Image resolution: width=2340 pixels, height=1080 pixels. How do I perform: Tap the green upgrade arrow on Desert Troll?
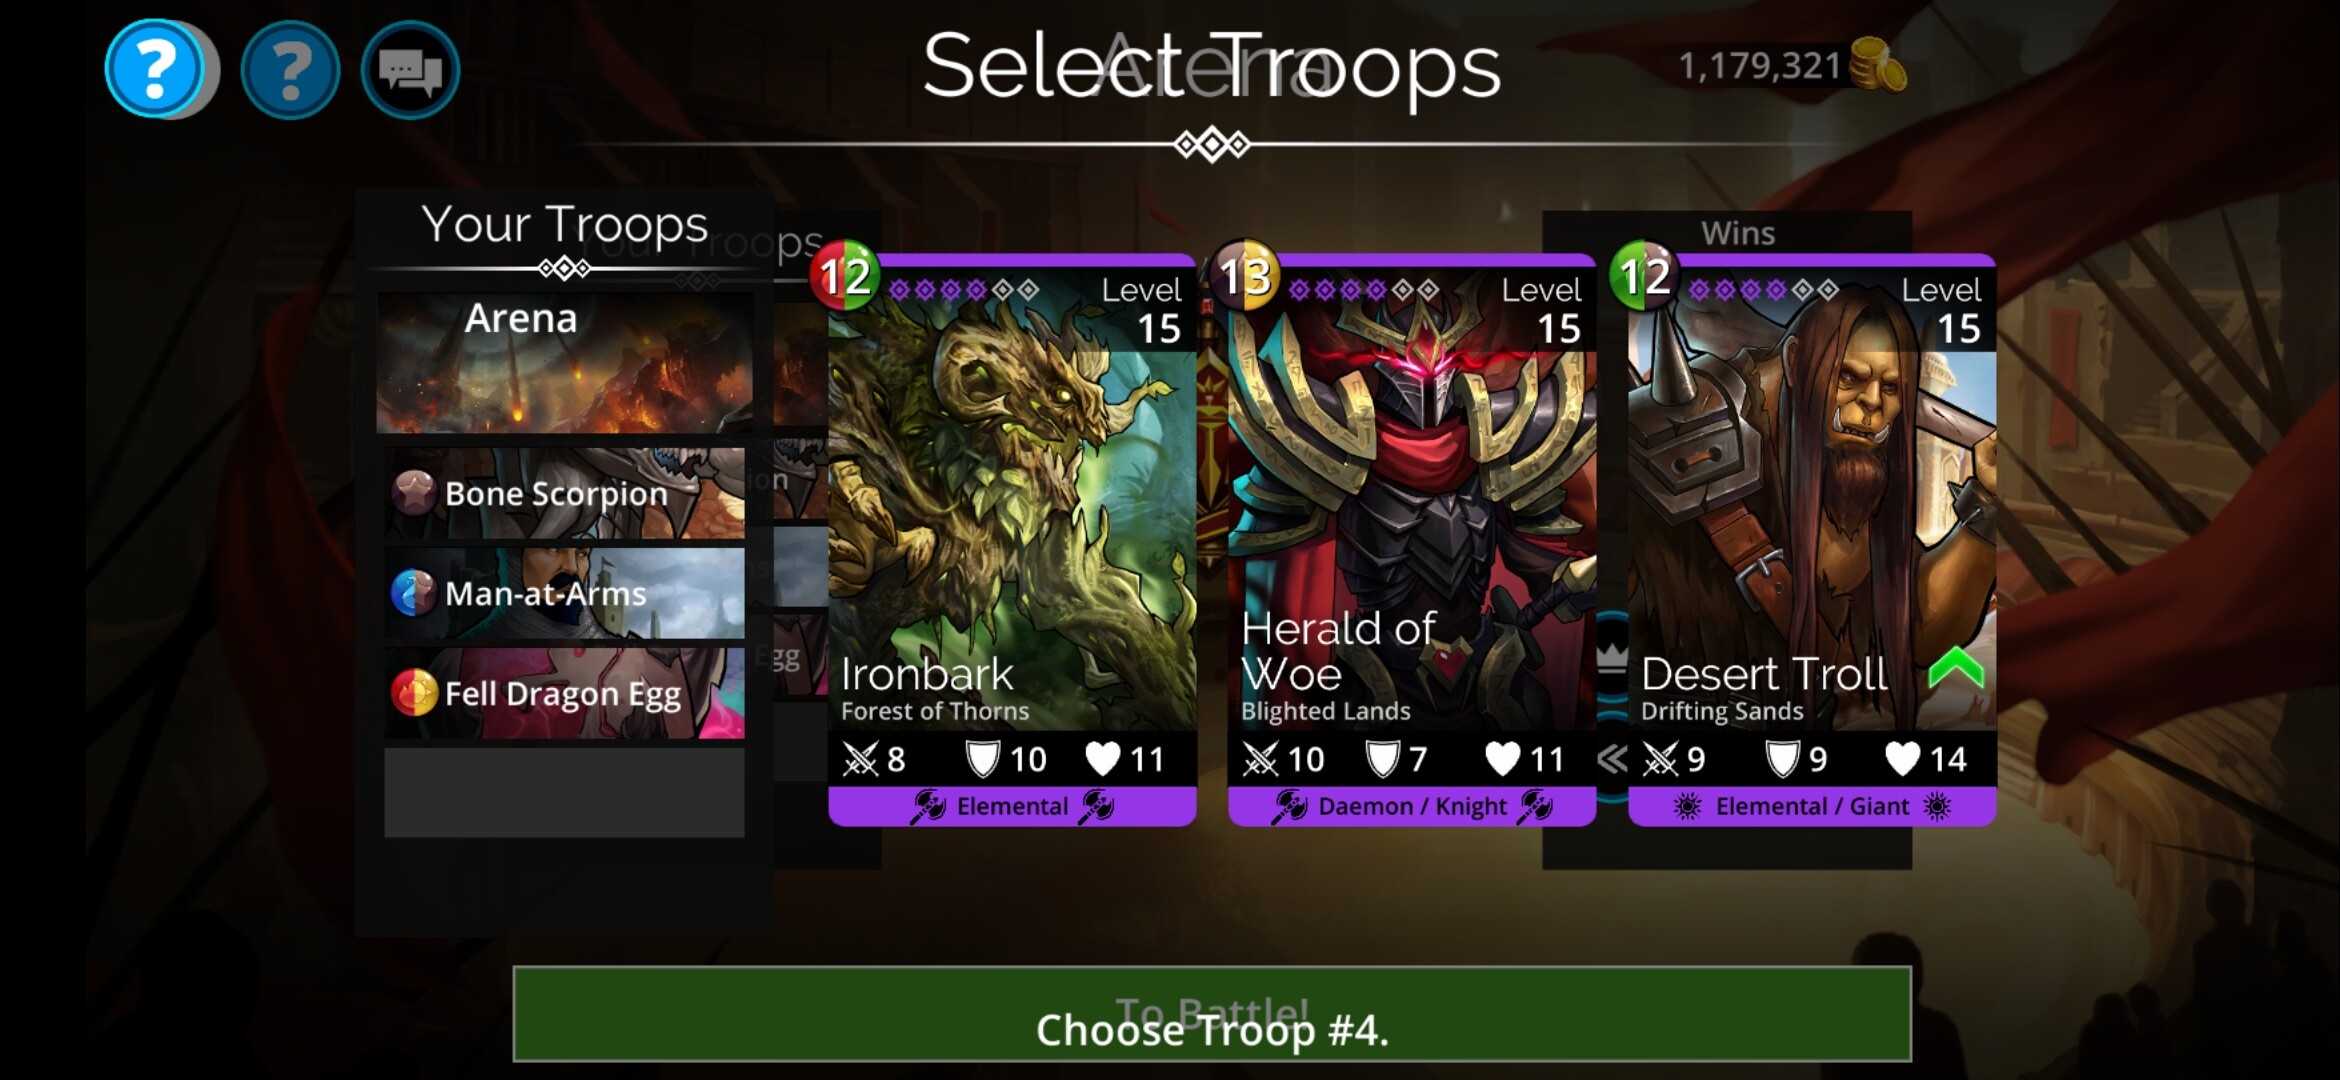coord(1955,668)
